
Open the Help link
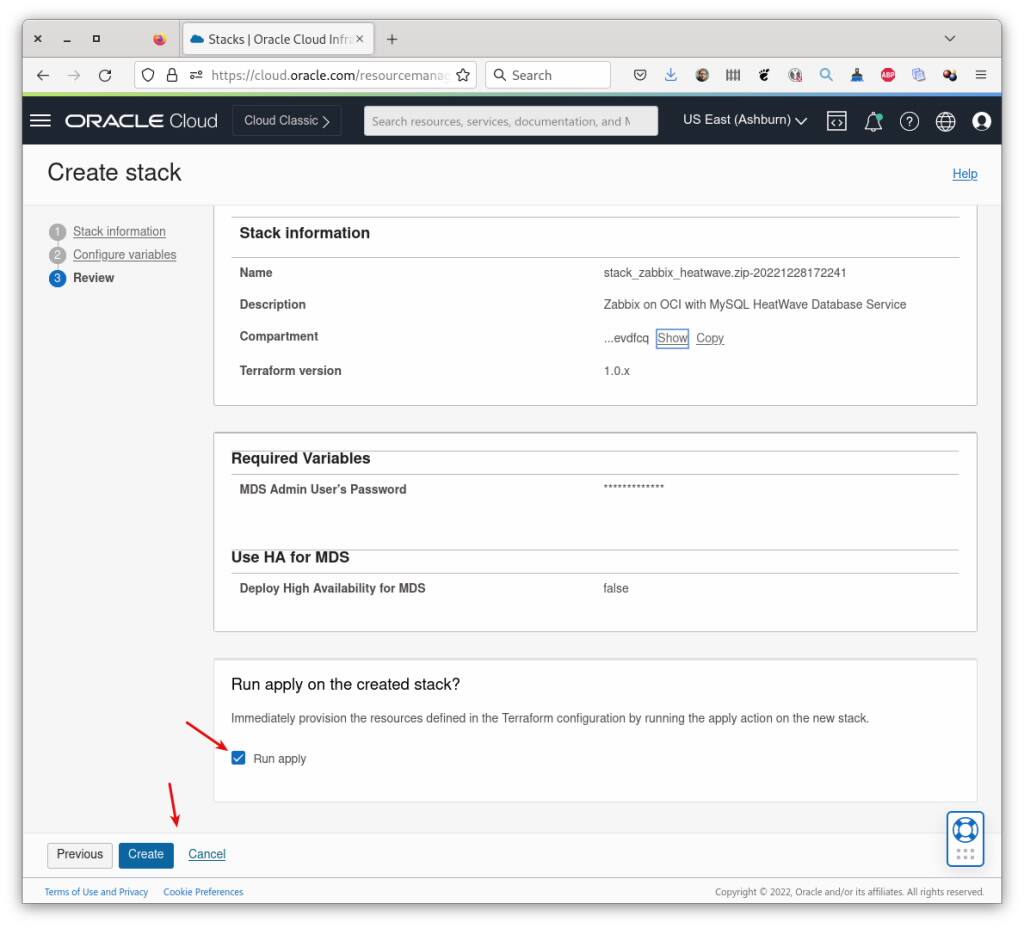(x=965, y=174)
